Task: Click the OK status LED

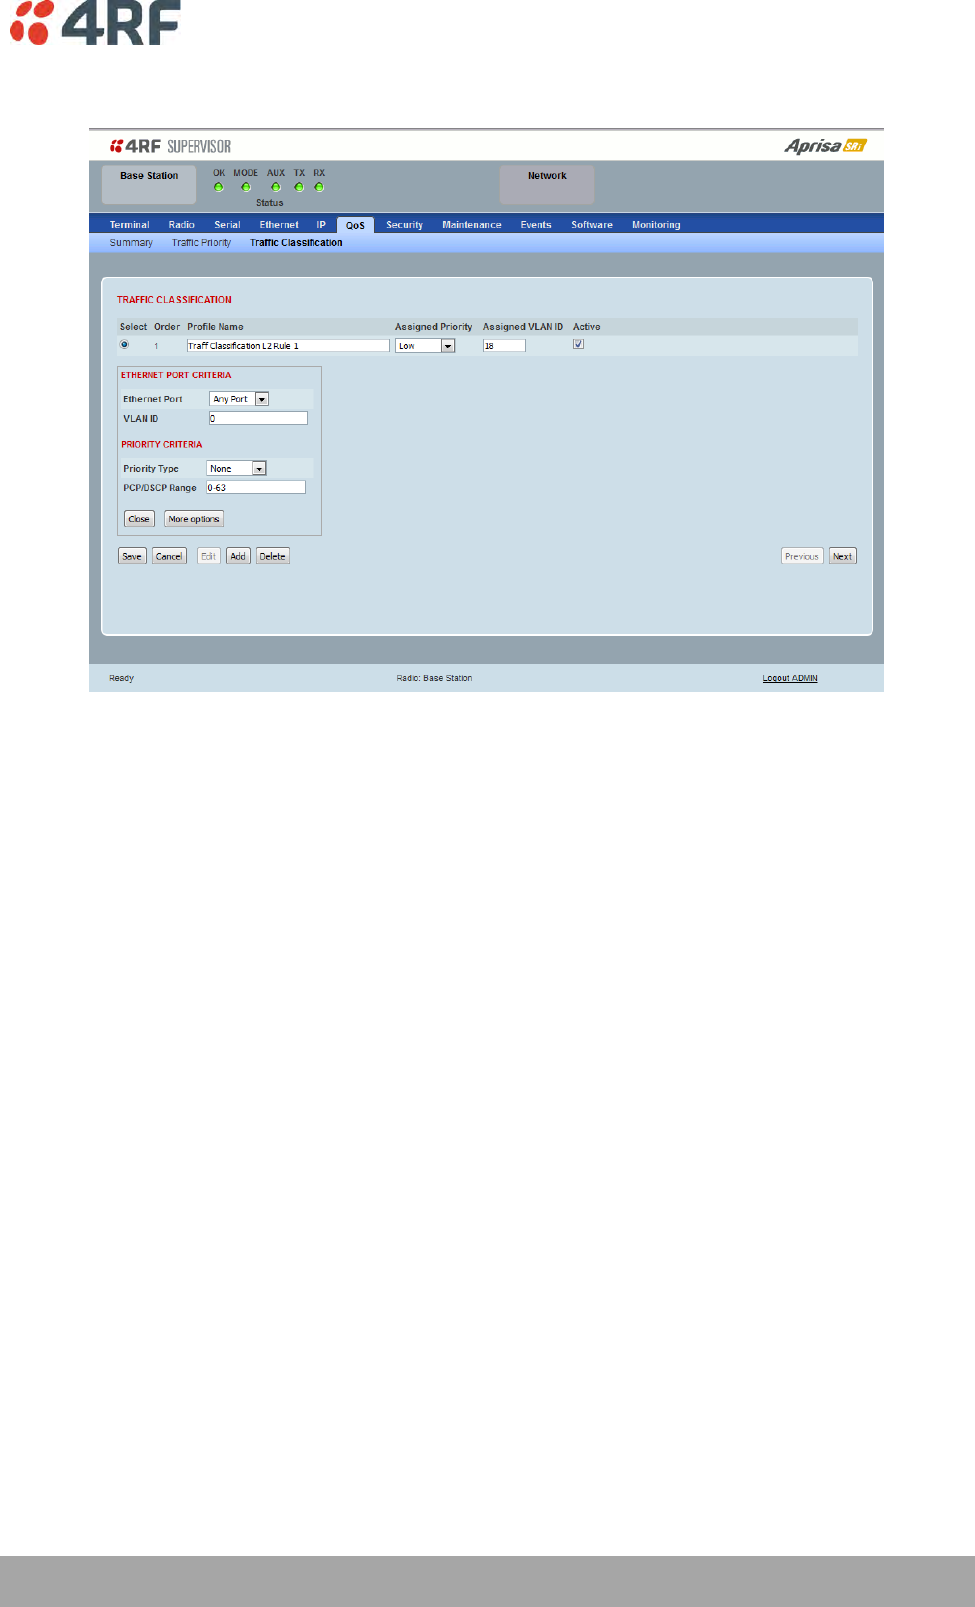Action: [x=219, y=187]
